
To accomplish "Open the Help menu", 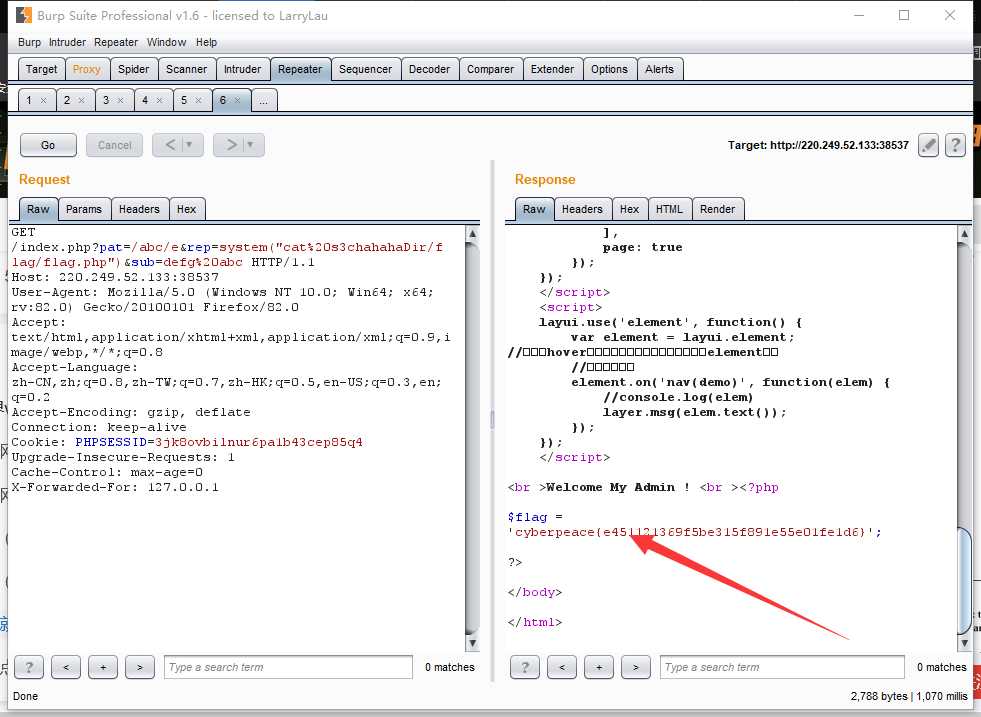I will [206, 42].
